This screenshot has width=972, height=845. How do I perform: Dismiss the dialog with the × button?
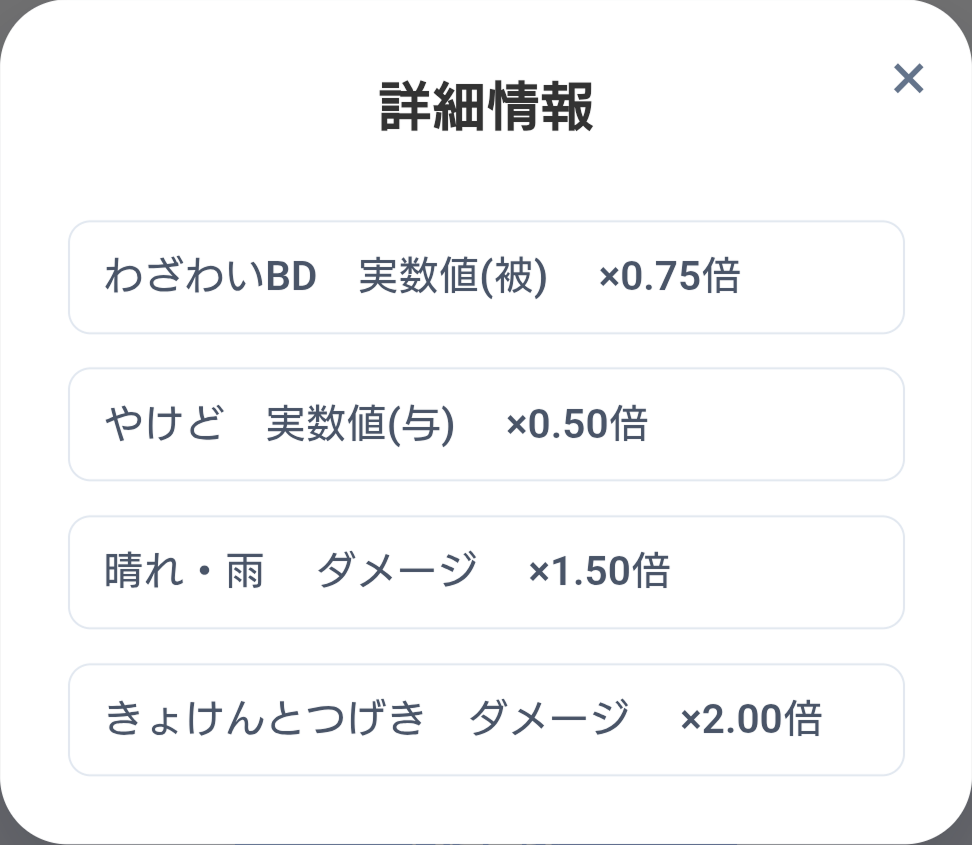[908, 78]
